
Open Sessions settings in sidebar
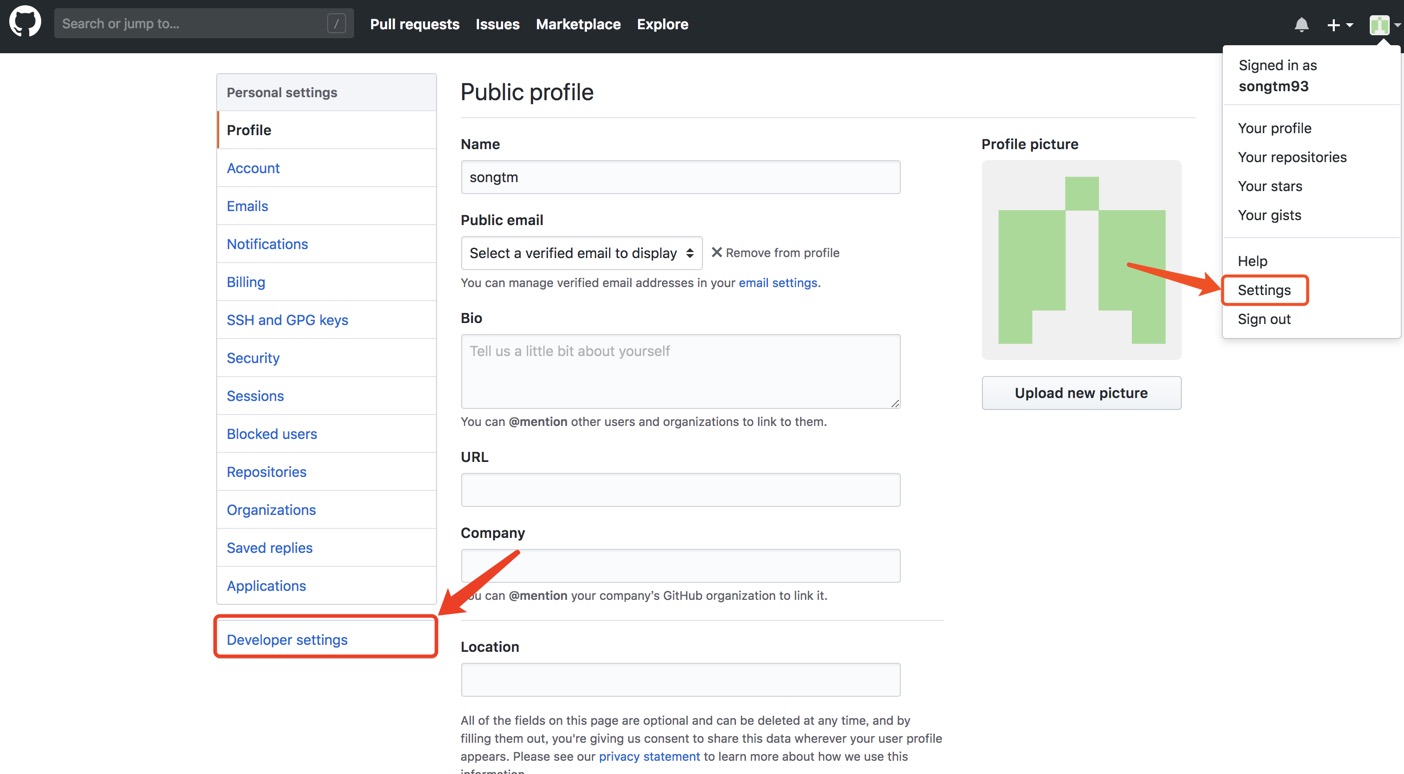point(326,396)
